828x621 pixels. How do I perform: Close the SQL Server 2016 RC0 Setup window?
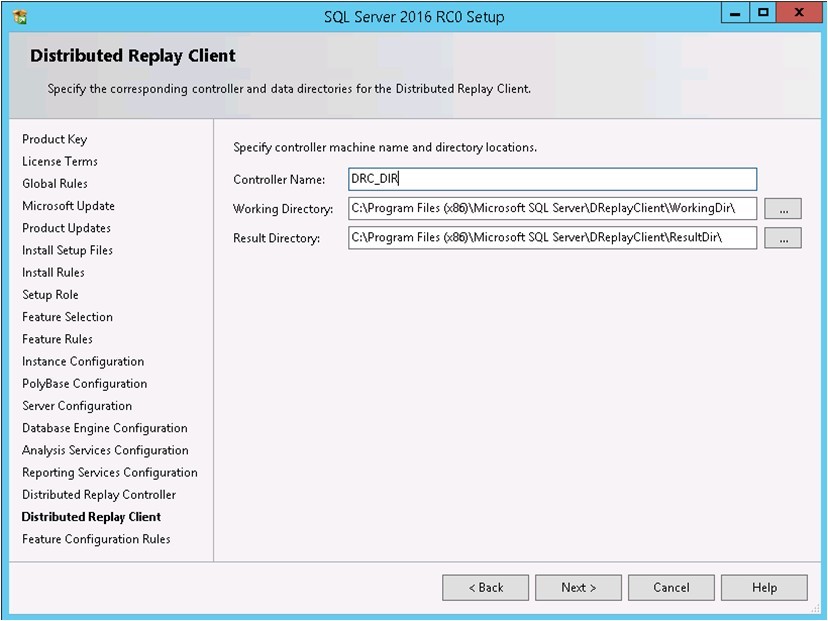pos(799,13)
